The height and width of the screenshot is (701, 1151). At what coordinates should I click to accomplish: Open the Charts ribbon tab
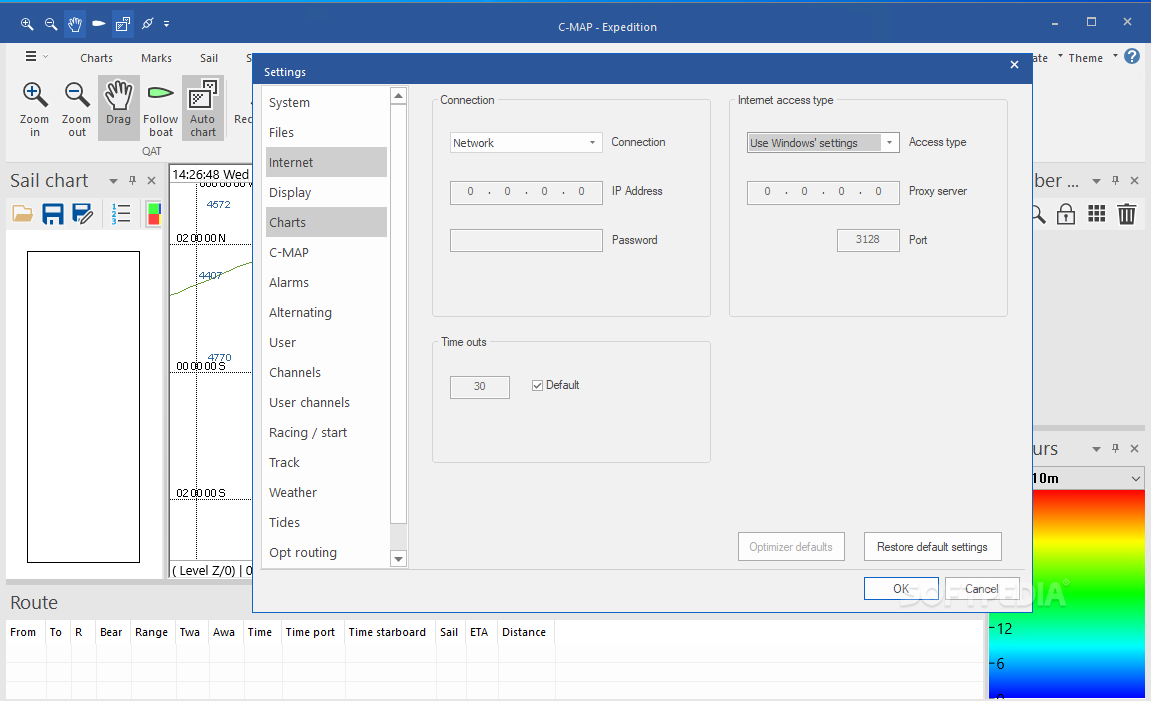(96, 58)
